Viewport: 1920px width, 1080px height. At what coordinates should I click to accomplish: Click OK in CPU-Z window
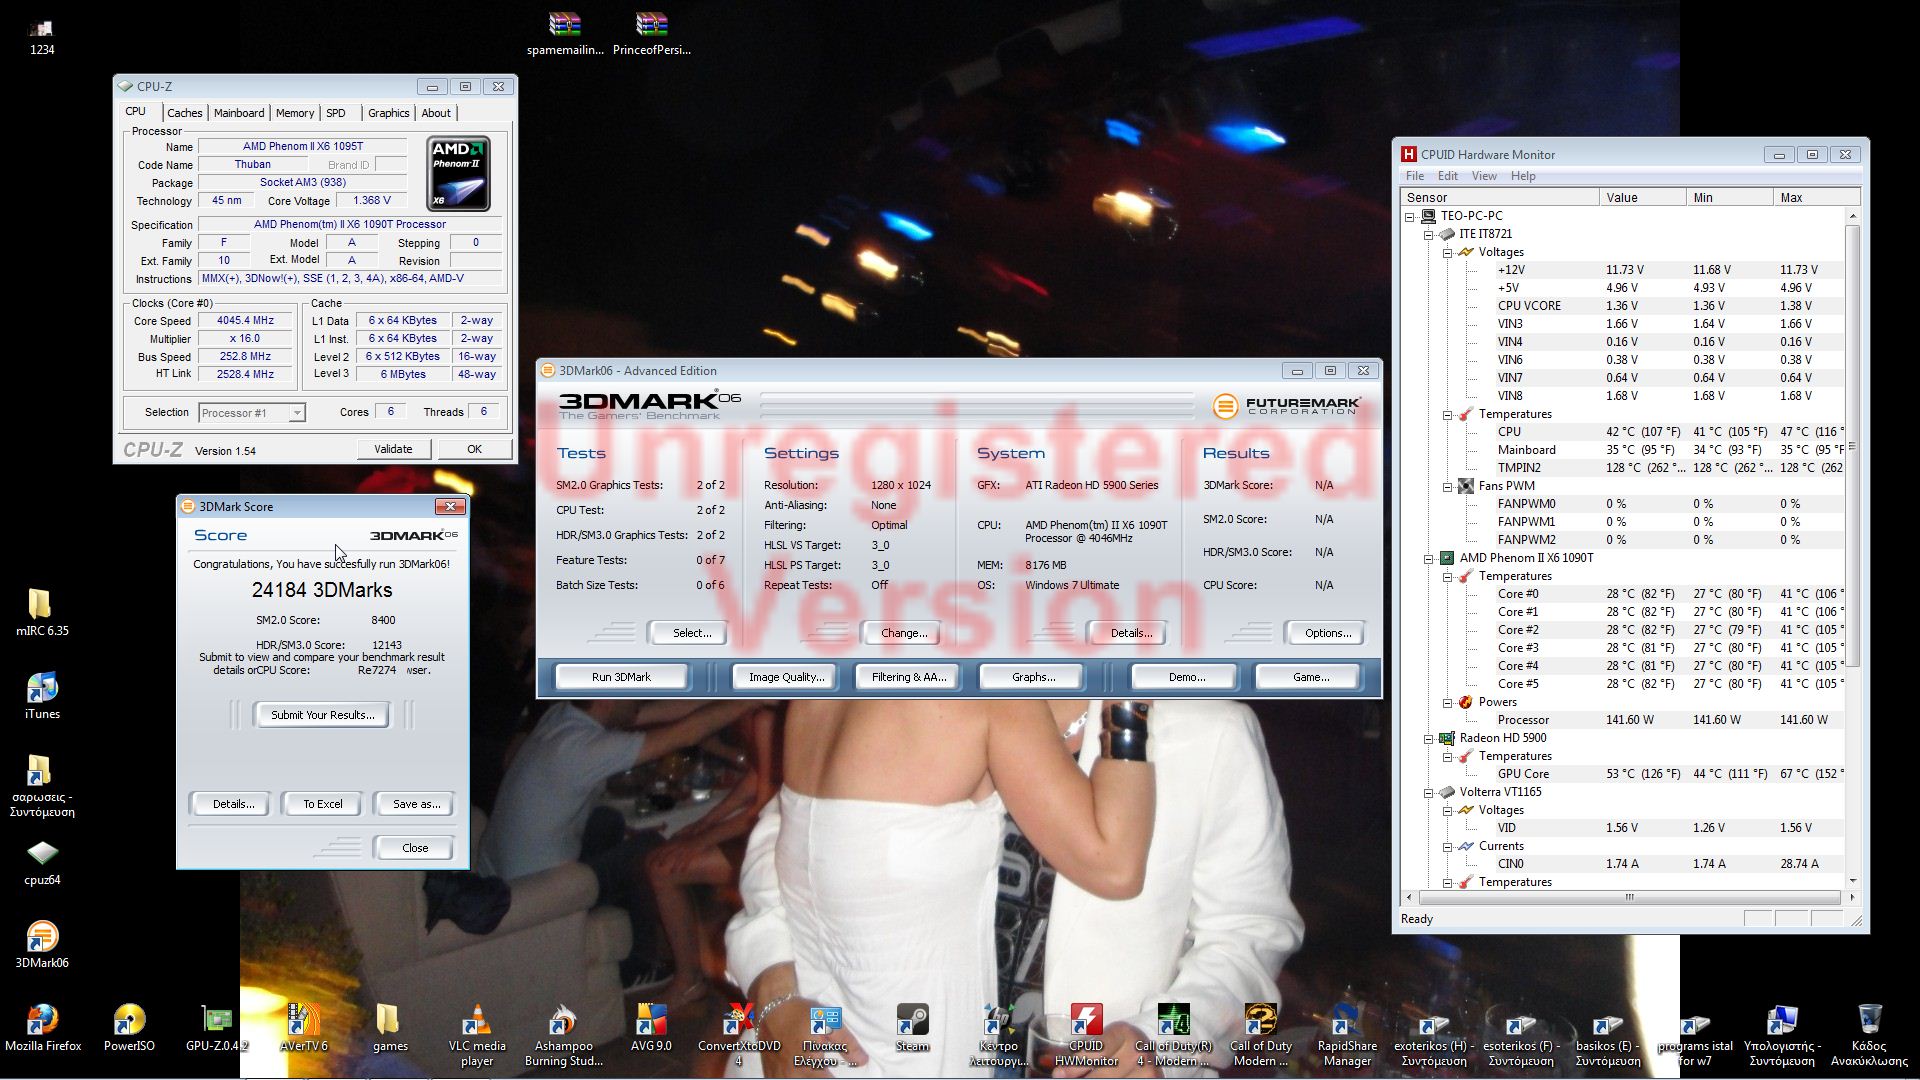(474, 449)
